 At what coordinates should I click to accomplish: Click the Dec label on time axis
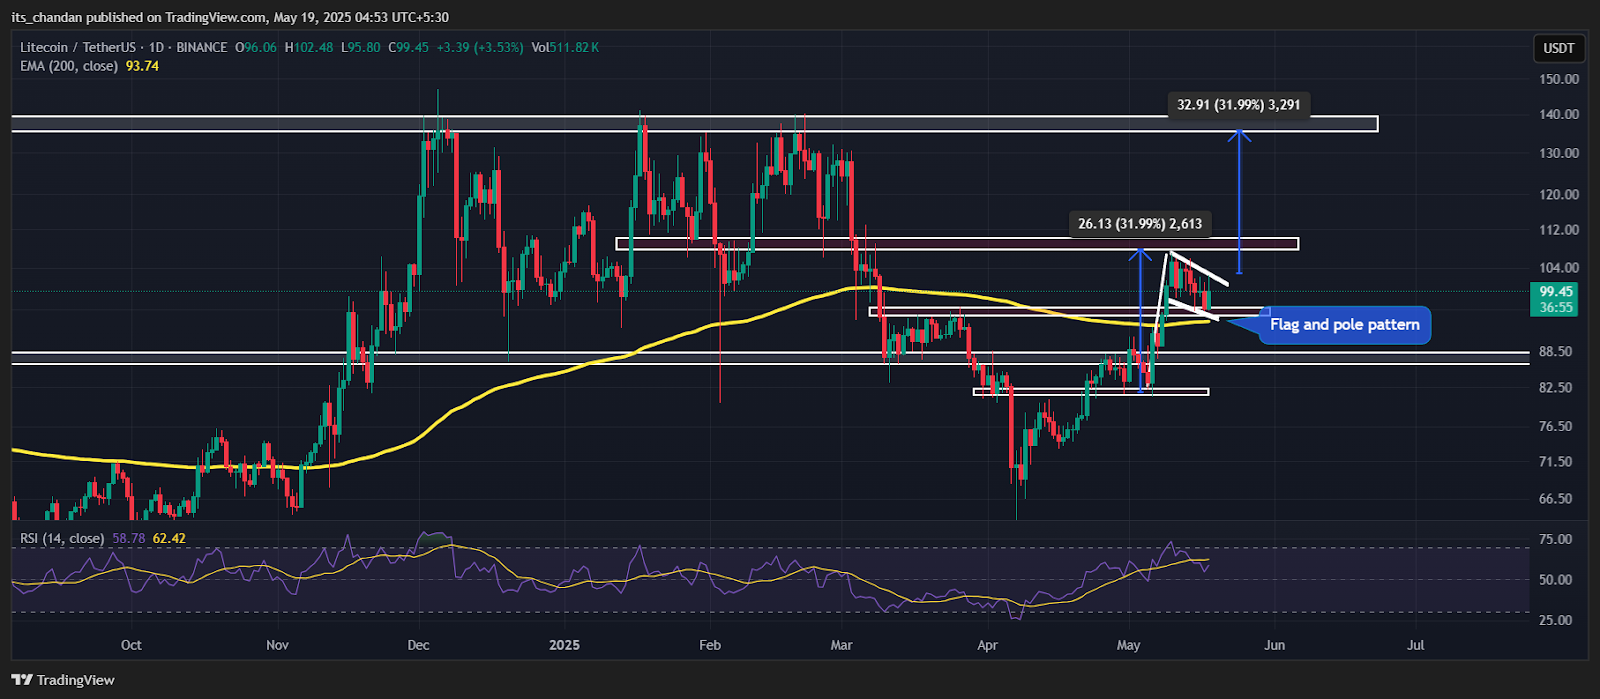(x=418, y=645)
